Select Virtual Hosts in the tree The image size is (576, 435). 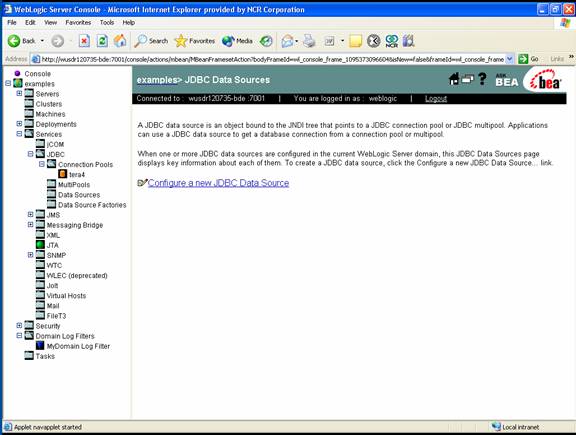click(66, 296)
